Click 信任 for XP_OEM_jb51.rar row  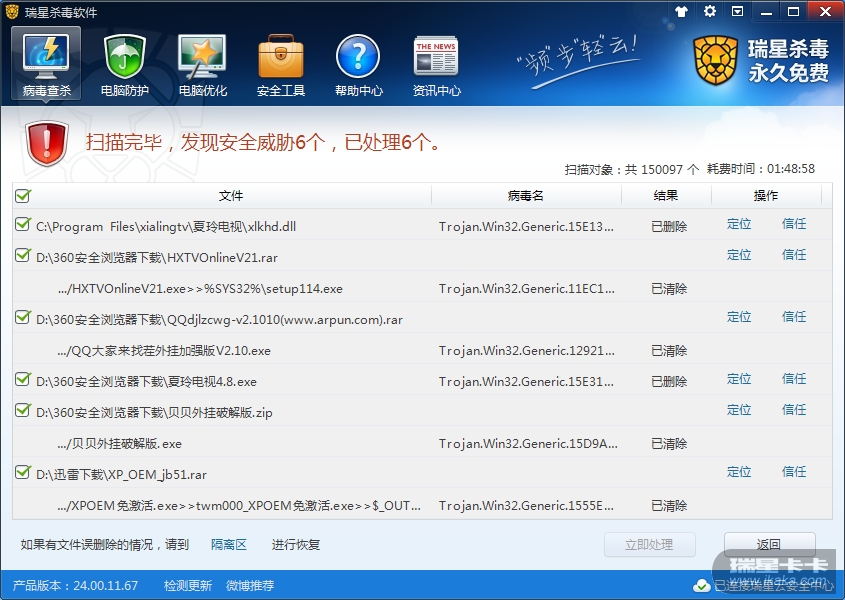tap(794, 472)
